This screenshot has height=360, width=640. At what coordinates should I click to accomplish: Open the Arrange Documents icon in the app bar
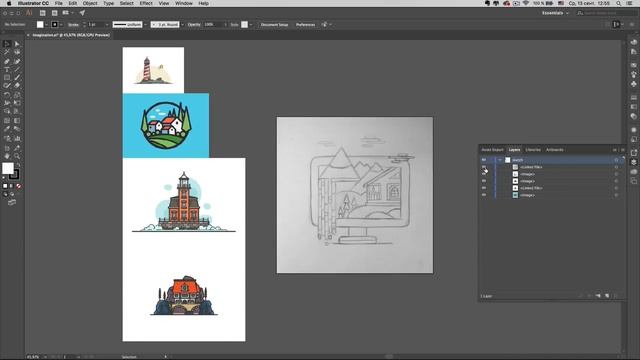pos(66,13)
